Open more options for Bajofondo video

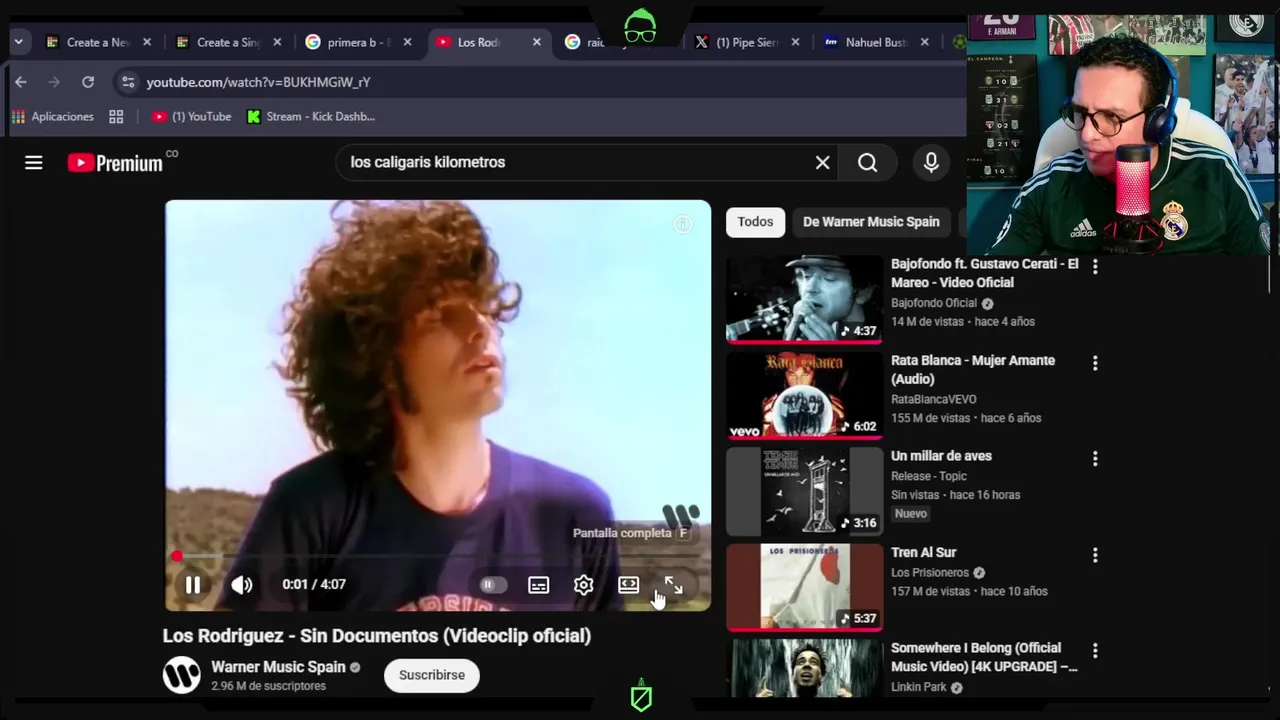click(1095, 267)
